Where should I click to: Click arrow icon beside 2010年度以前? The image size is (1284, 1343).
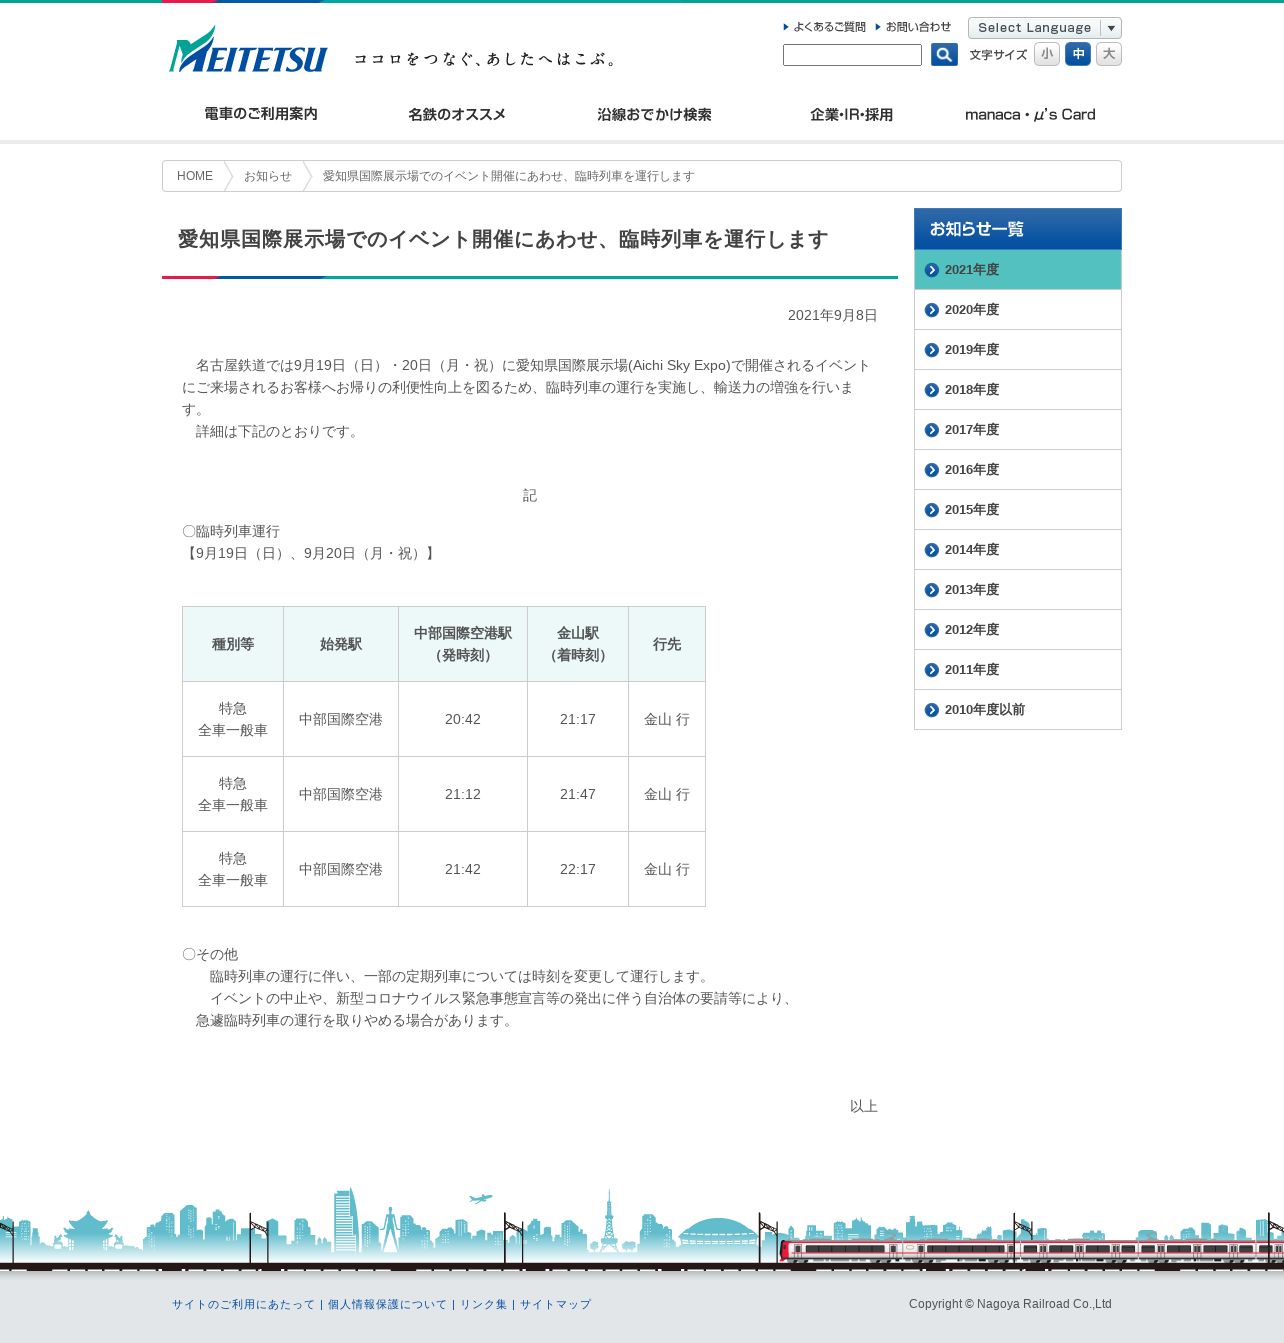tap(932, 710)
